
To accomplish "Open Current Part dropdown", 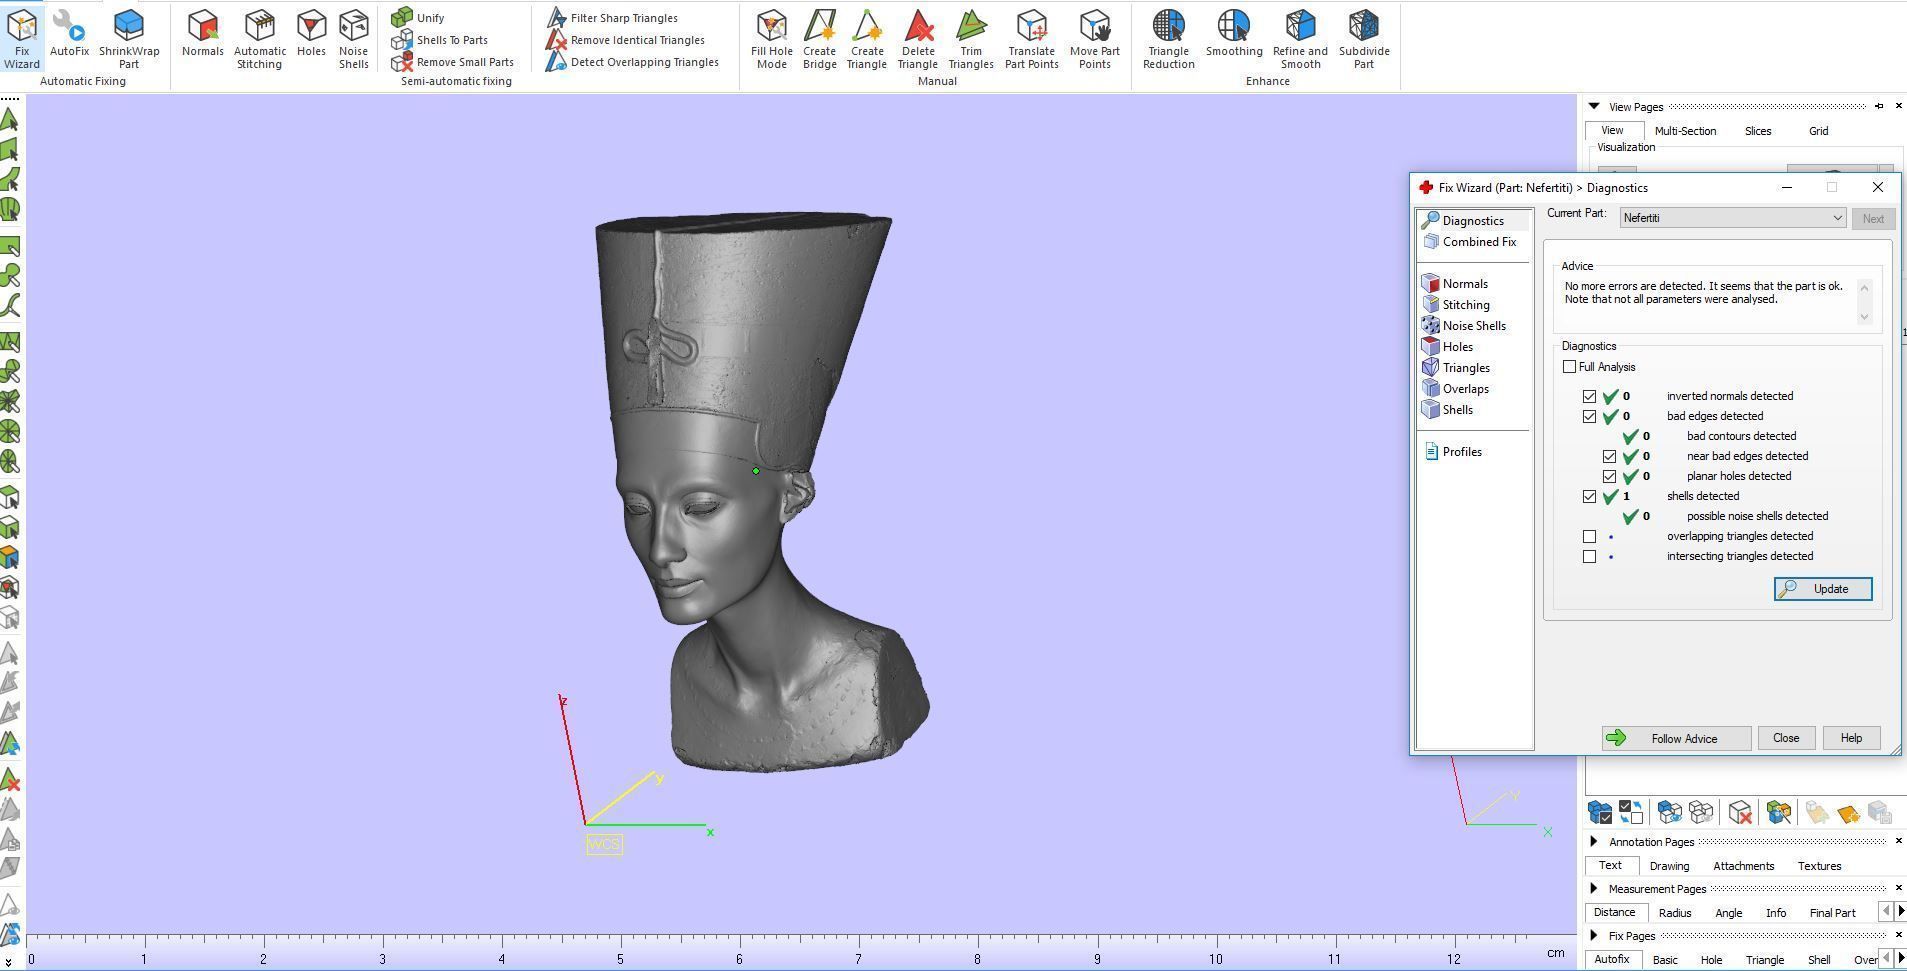I will 1732,218.
